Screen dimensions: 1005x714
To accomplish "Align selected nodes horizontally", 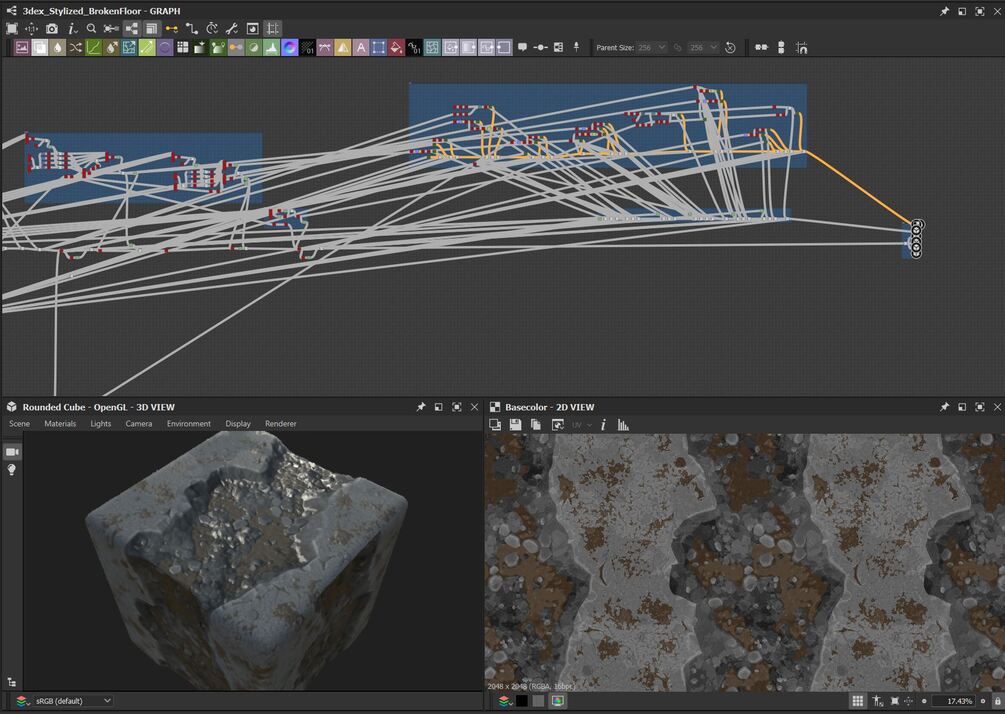I will 761,47.
